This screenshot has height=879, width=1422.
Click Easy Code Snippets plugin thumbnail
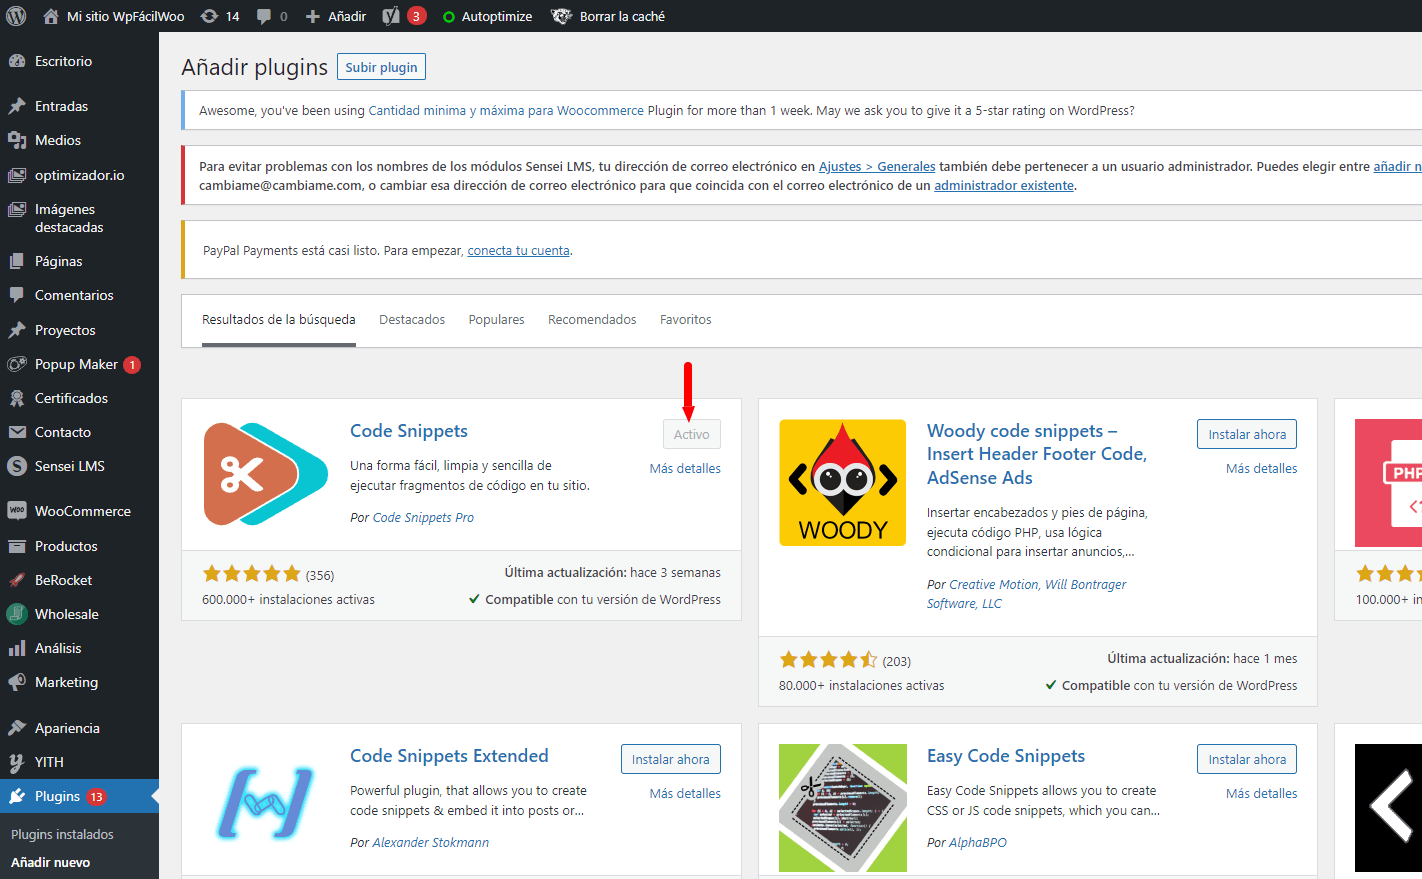click(x=843, y=808)
